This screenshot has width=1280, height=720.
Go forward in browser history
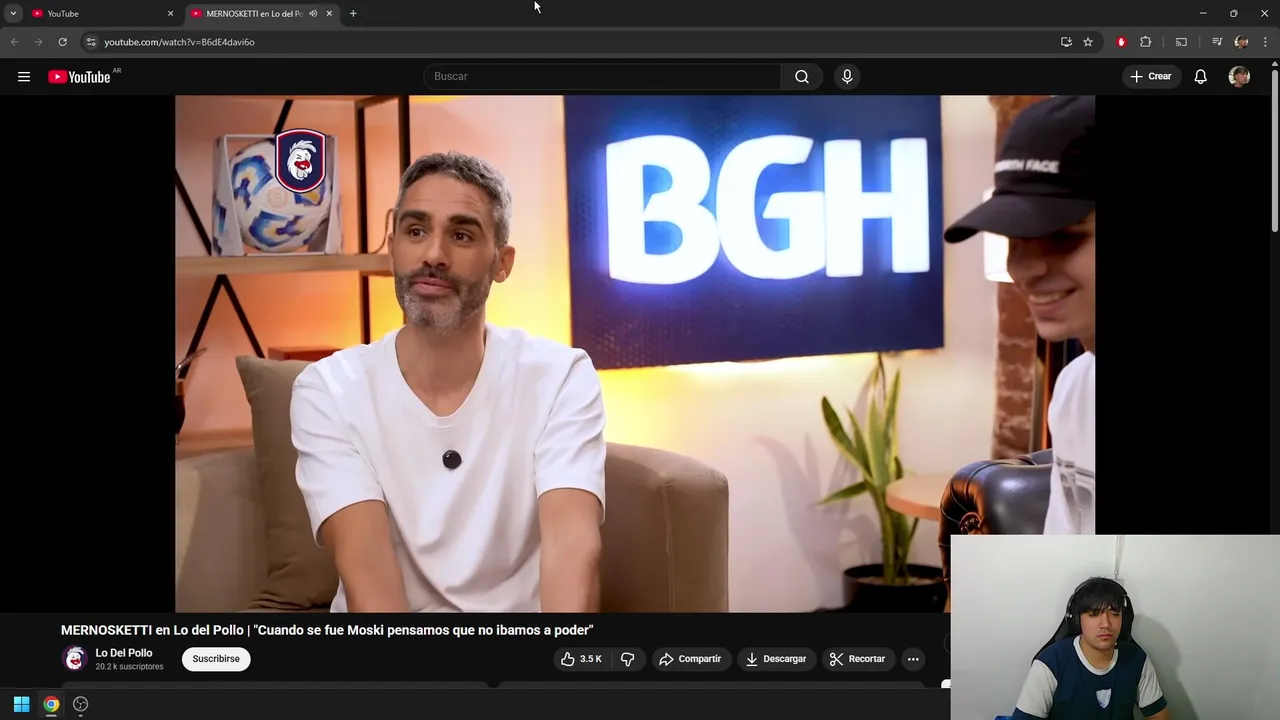click(38, 42)
